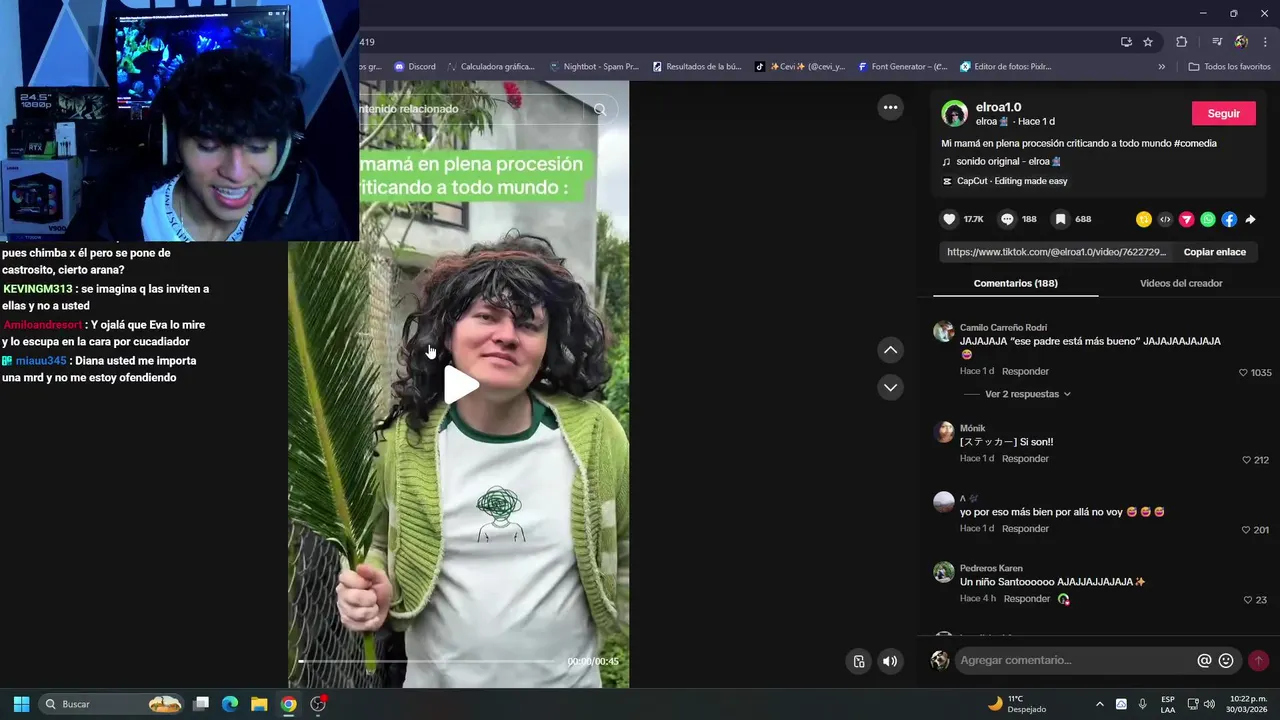This screenshot has width=1280, height=720.
Task: Open File Explorer from the taskbar
Action: click(x=259, y=704)
